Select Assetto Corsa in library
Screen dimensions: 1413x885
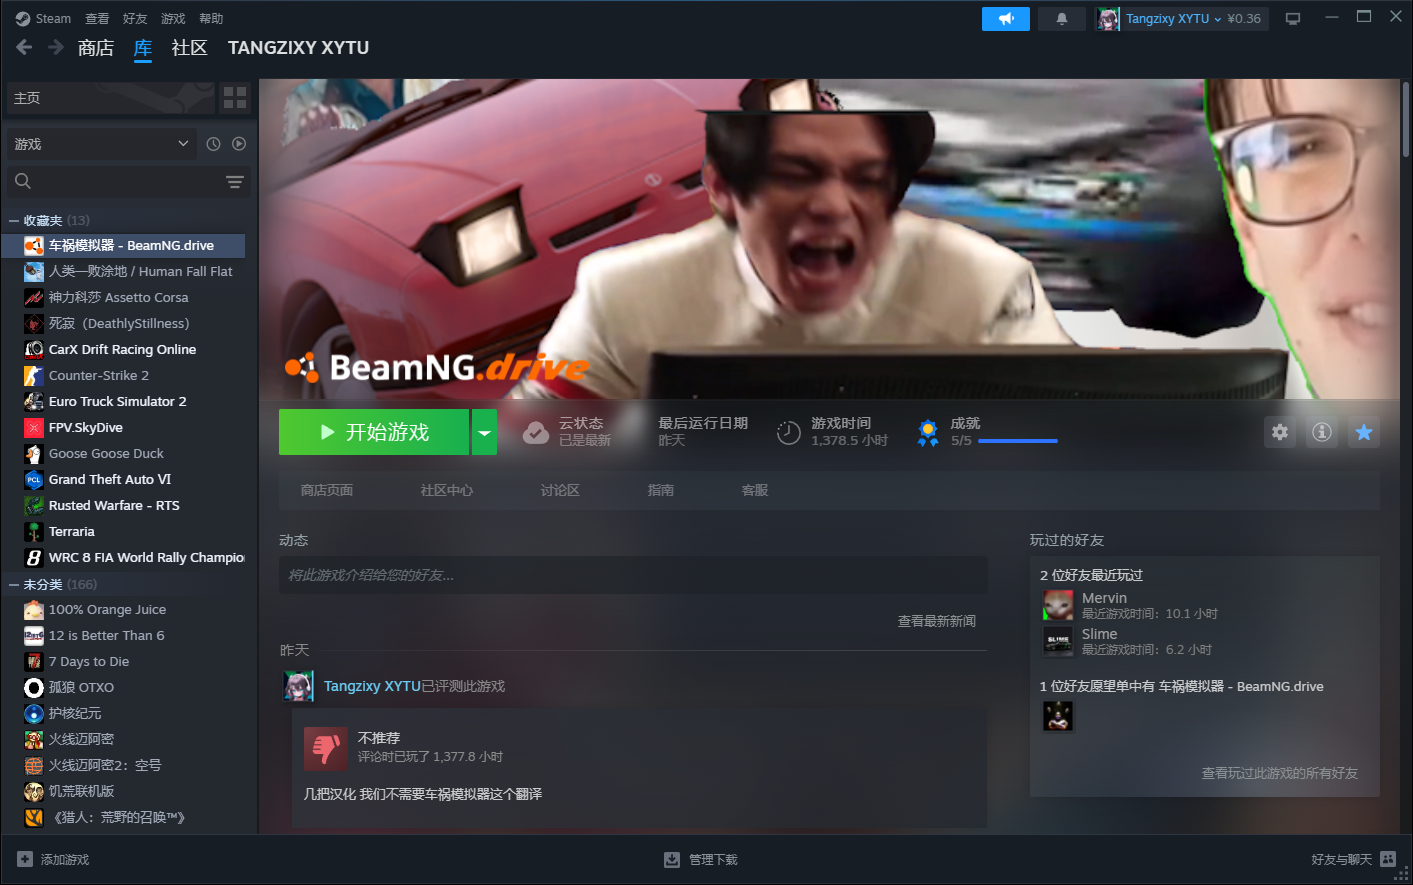pos(123,297)
